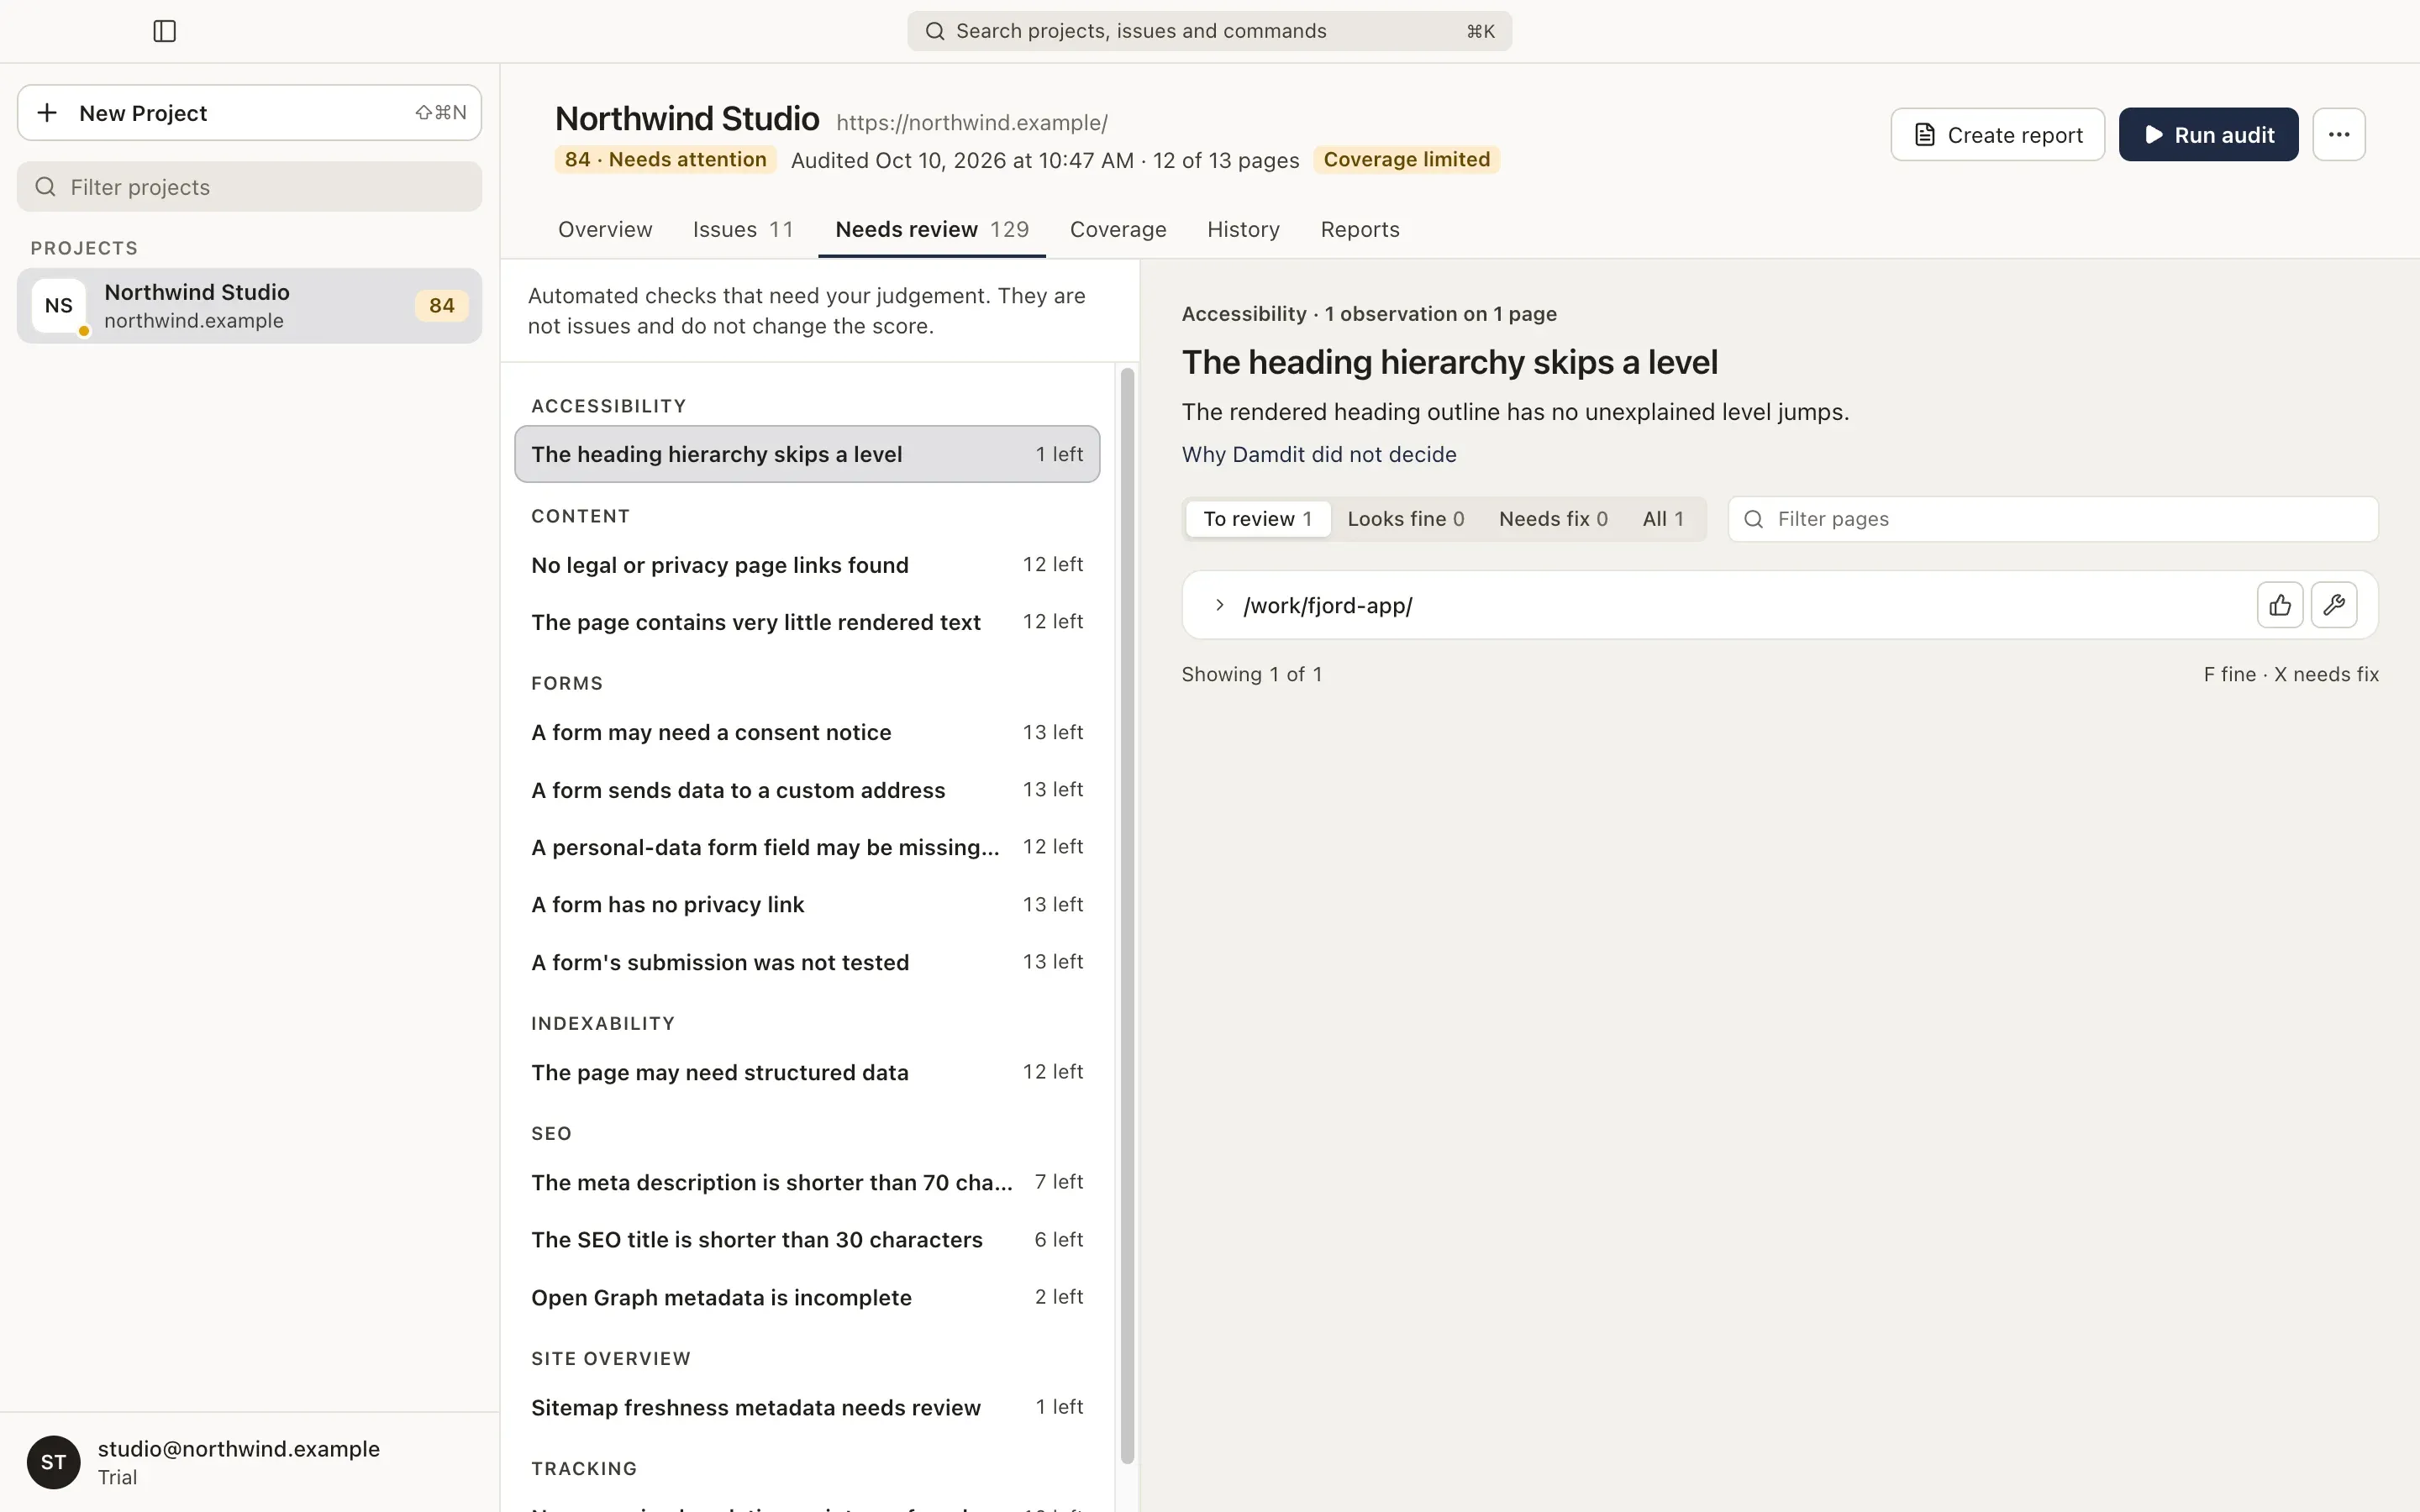
Task: Click the search projects, issues and commands bar
Action: pos(1209,31)
